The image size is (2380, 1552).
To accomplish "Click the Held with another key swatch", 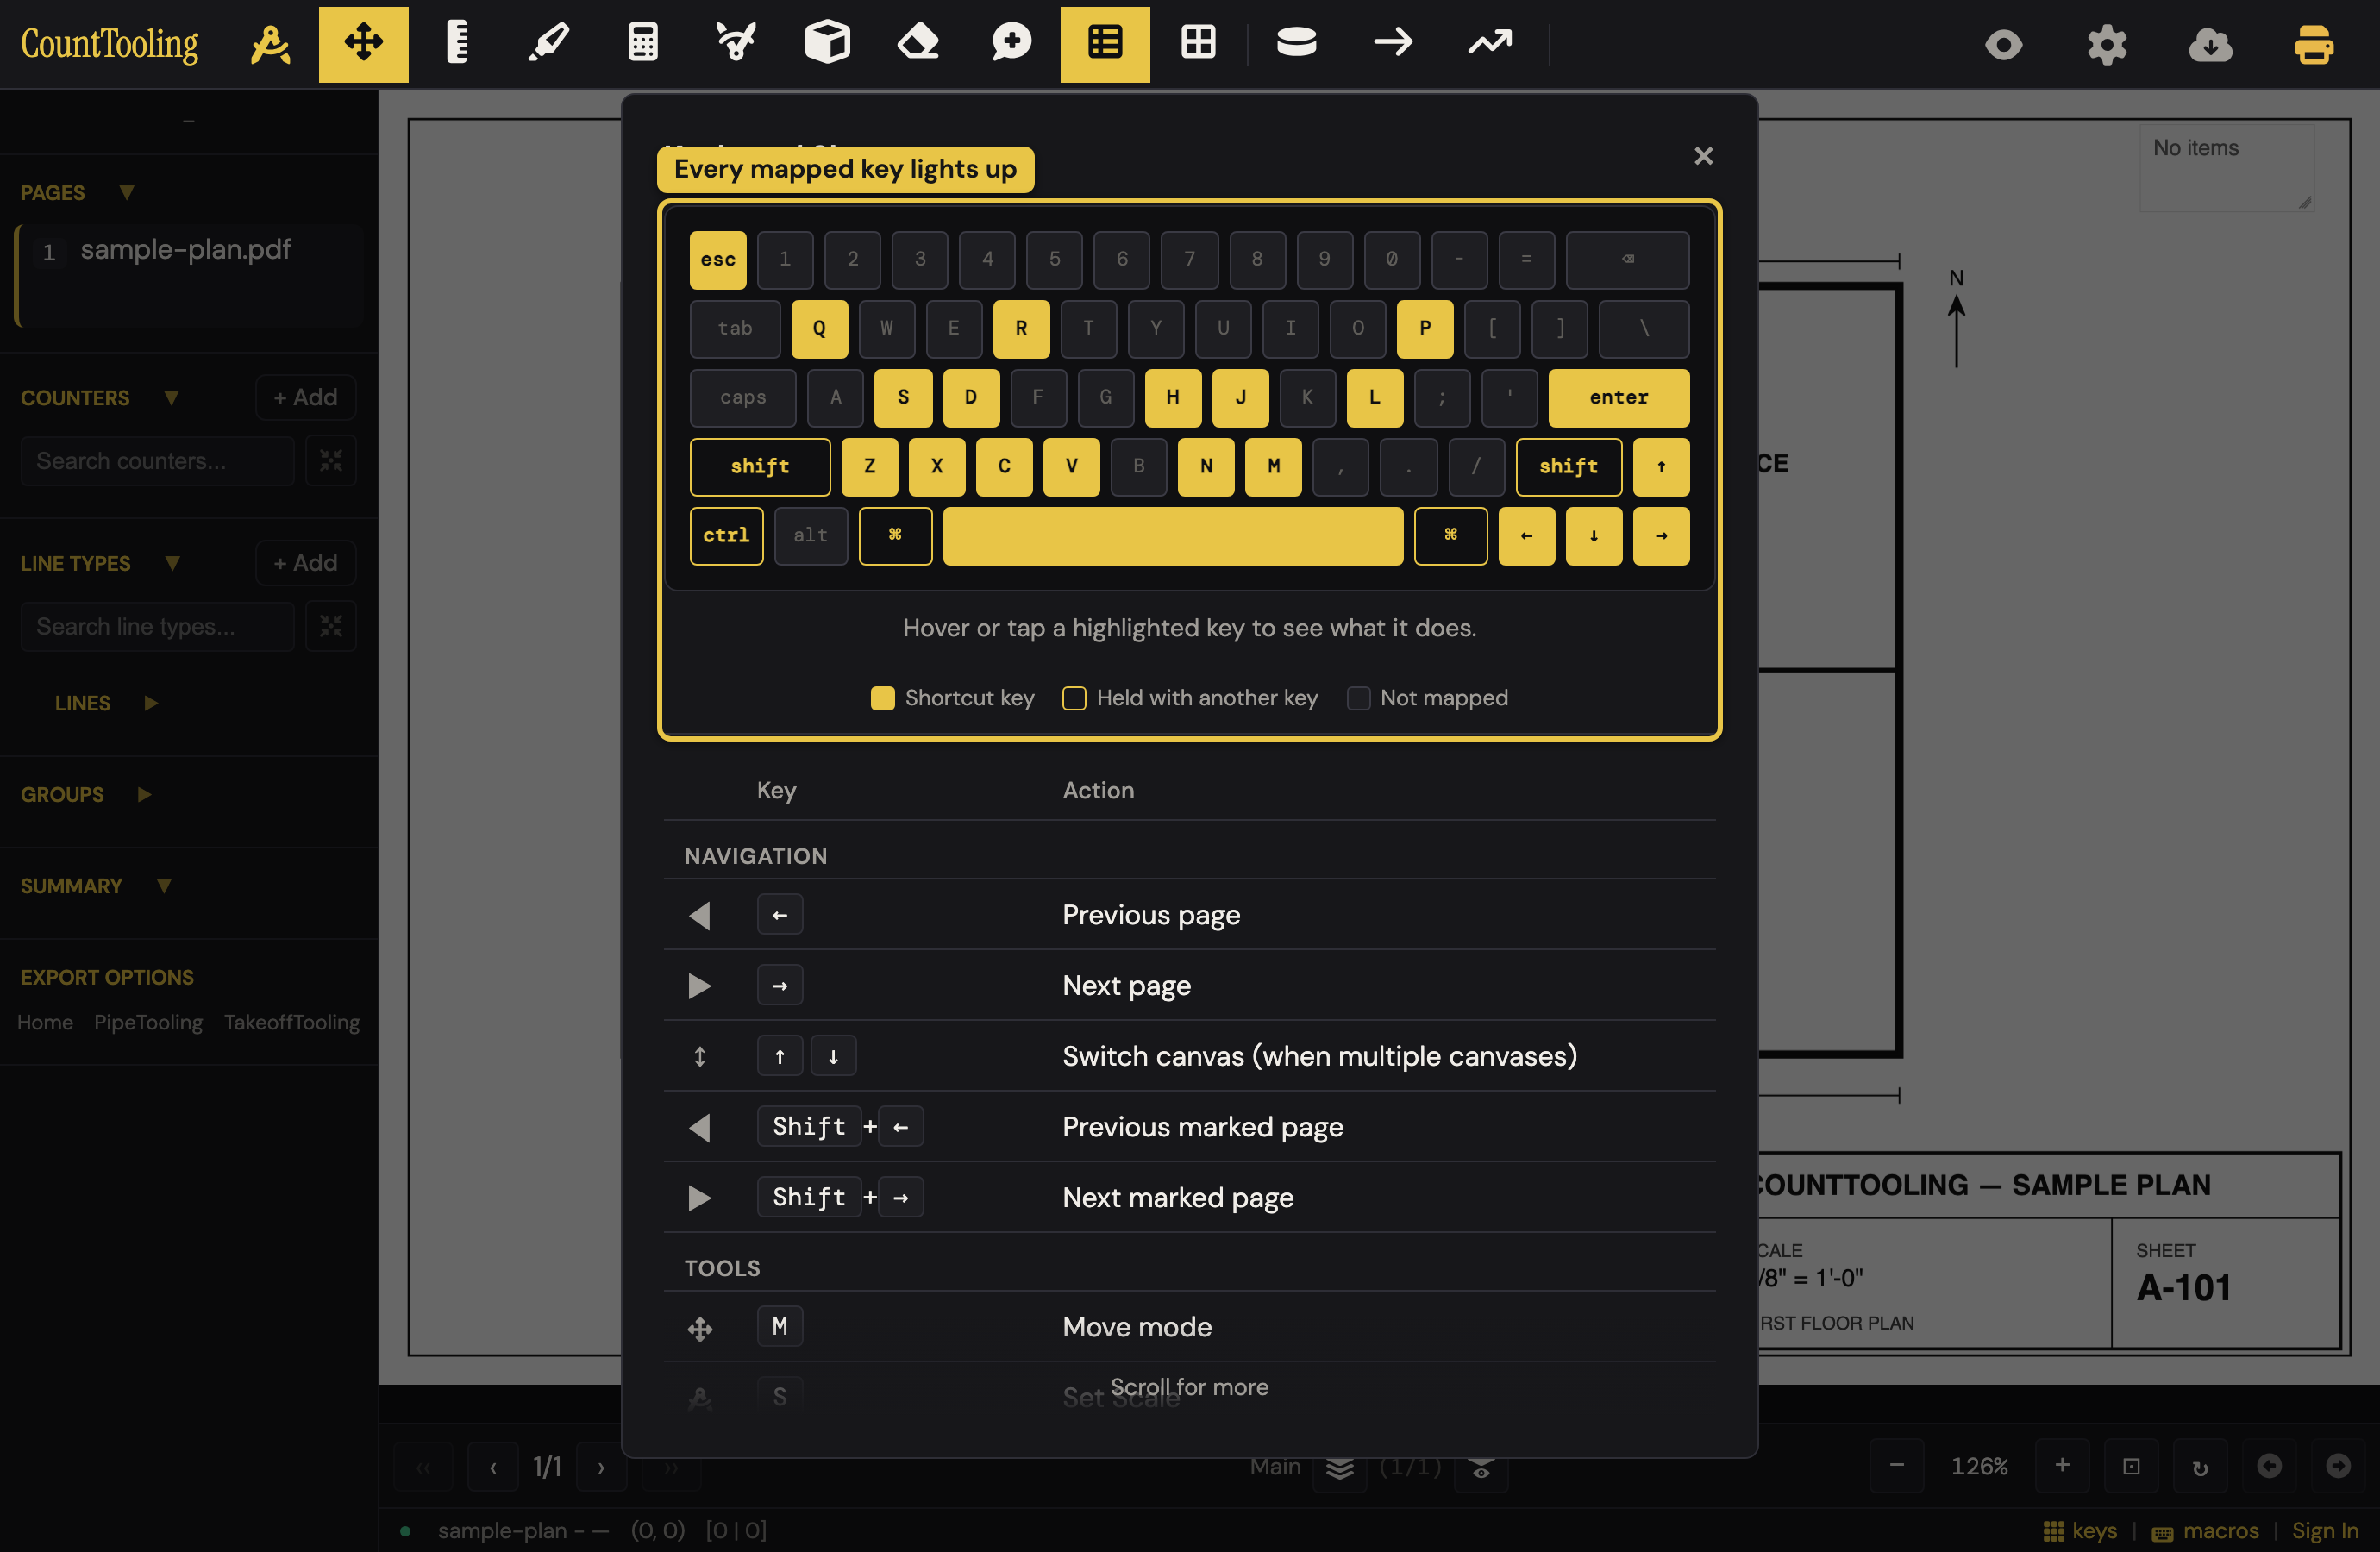I will click(x=1074, y=698).
